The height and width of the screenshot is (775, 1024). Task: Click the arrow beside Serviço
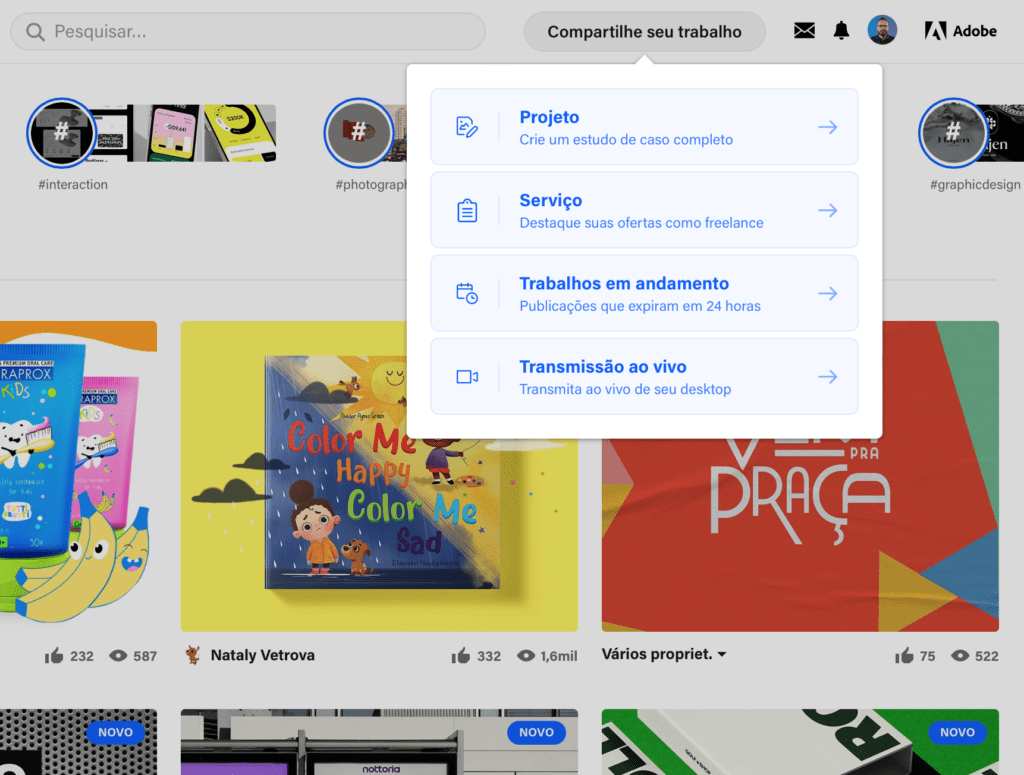pyautogui.click(x=827, y=210)
